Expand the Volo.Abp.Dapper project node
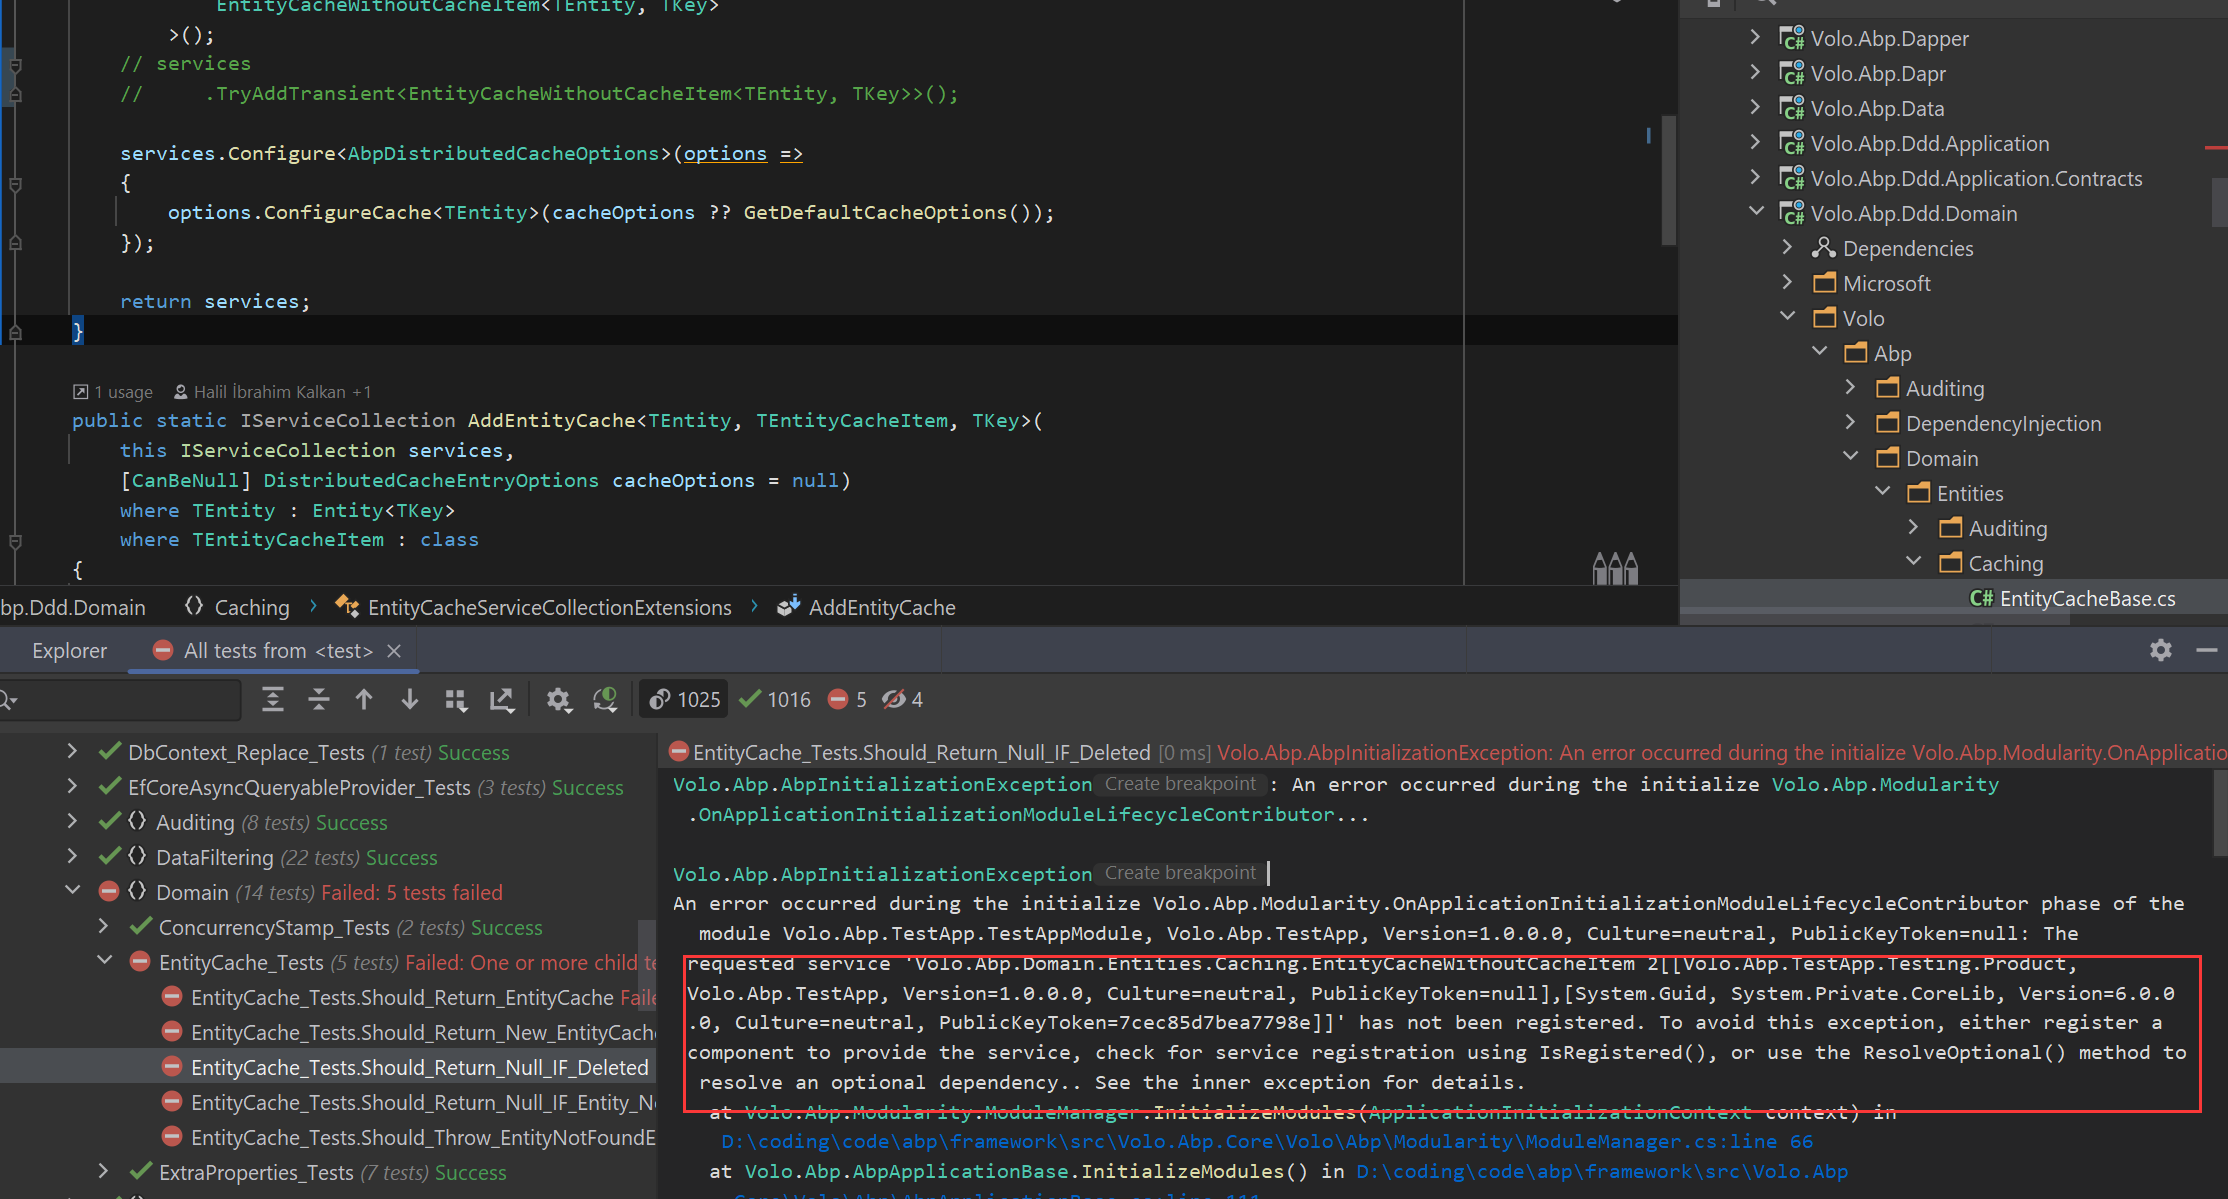The height and width of the screenshot is (1199, 2228). (x=1755, y=38)
